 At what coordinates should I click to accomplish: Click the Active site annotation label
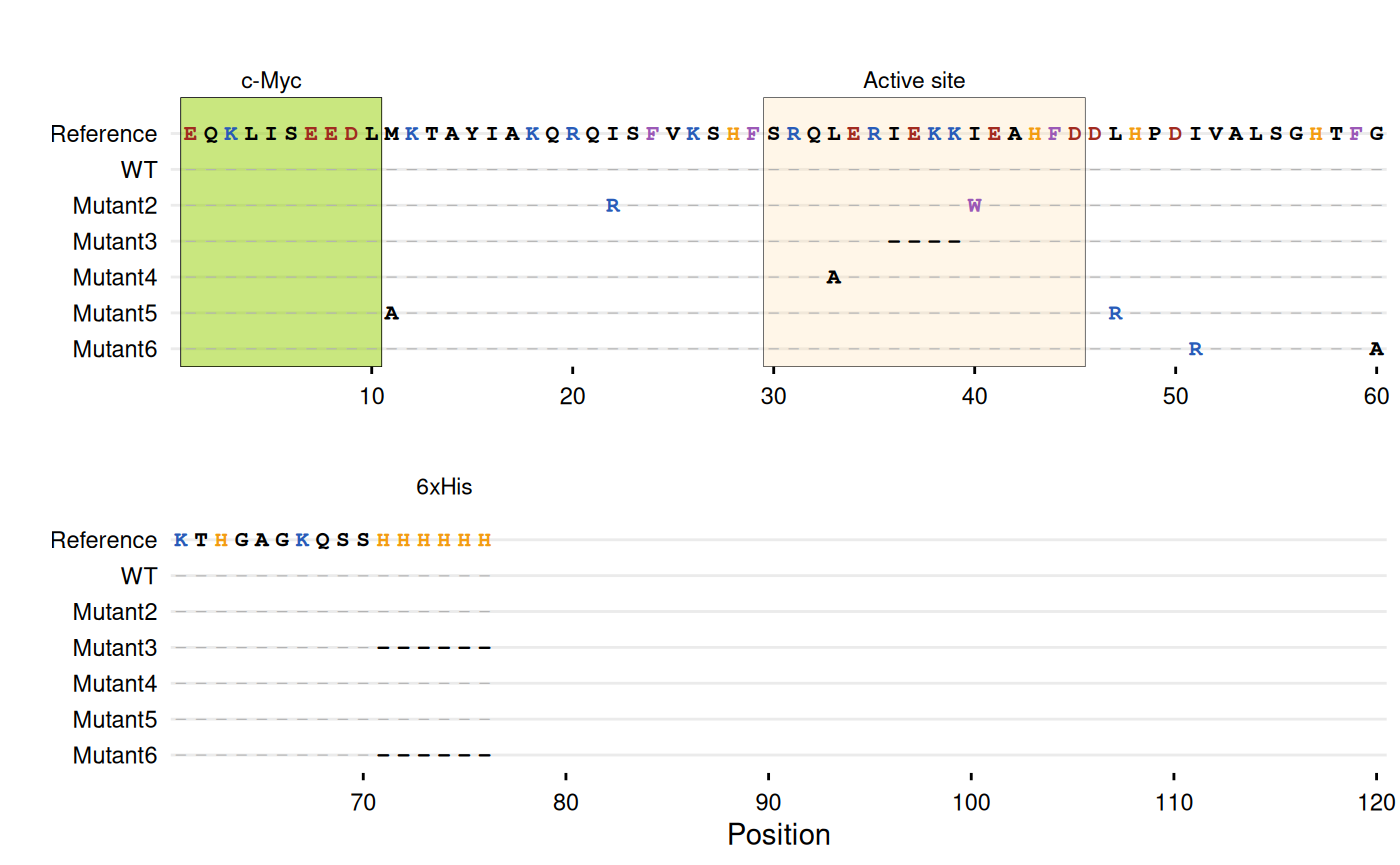(914, 81)
